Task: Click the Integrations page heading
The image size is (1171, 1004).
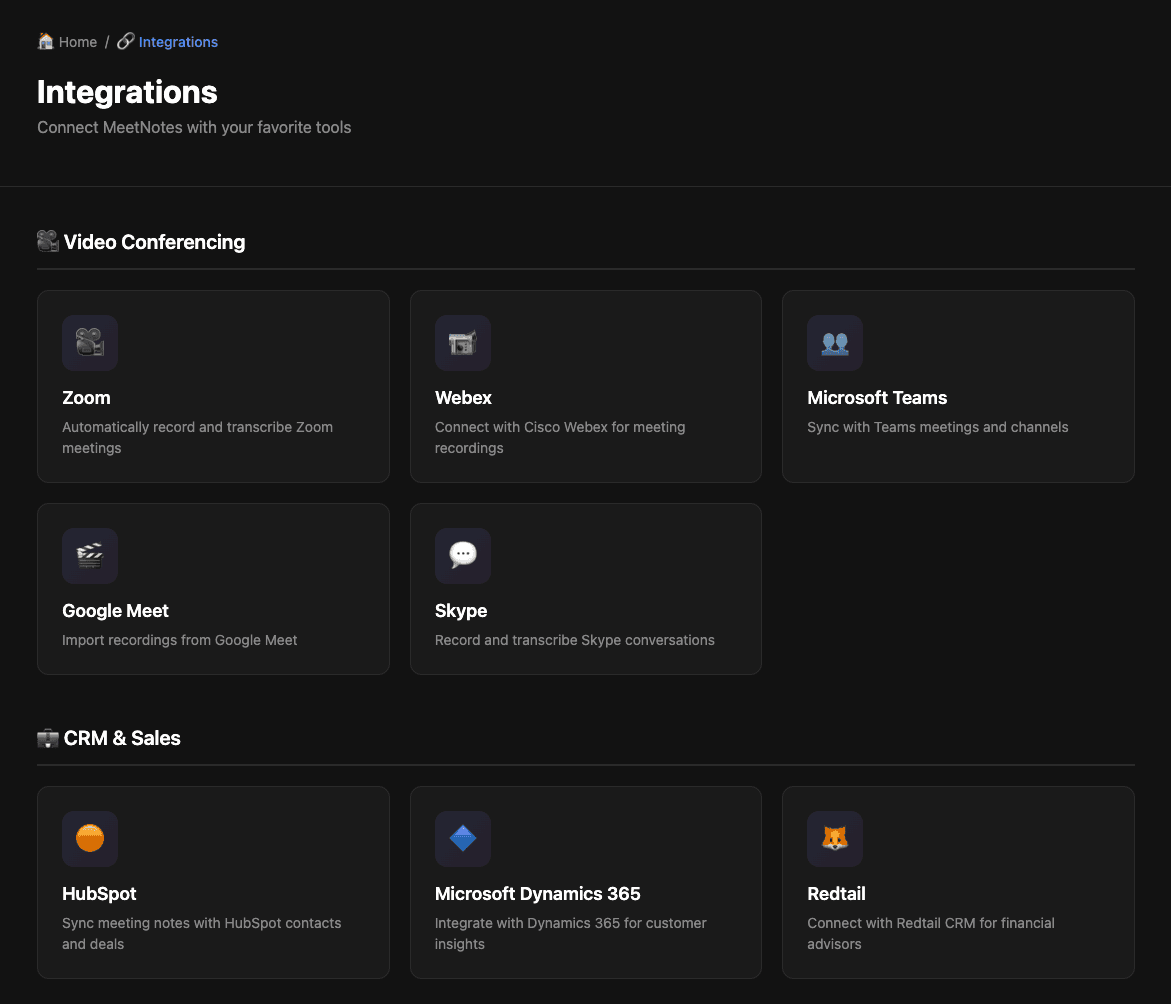Action: pyautogui.click(x=127, y=93)
